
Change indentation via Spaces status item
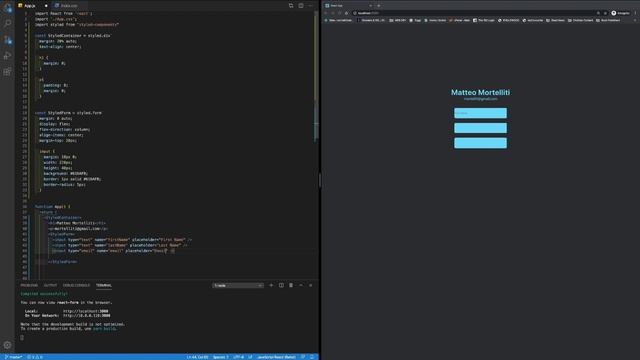[220, 357]
